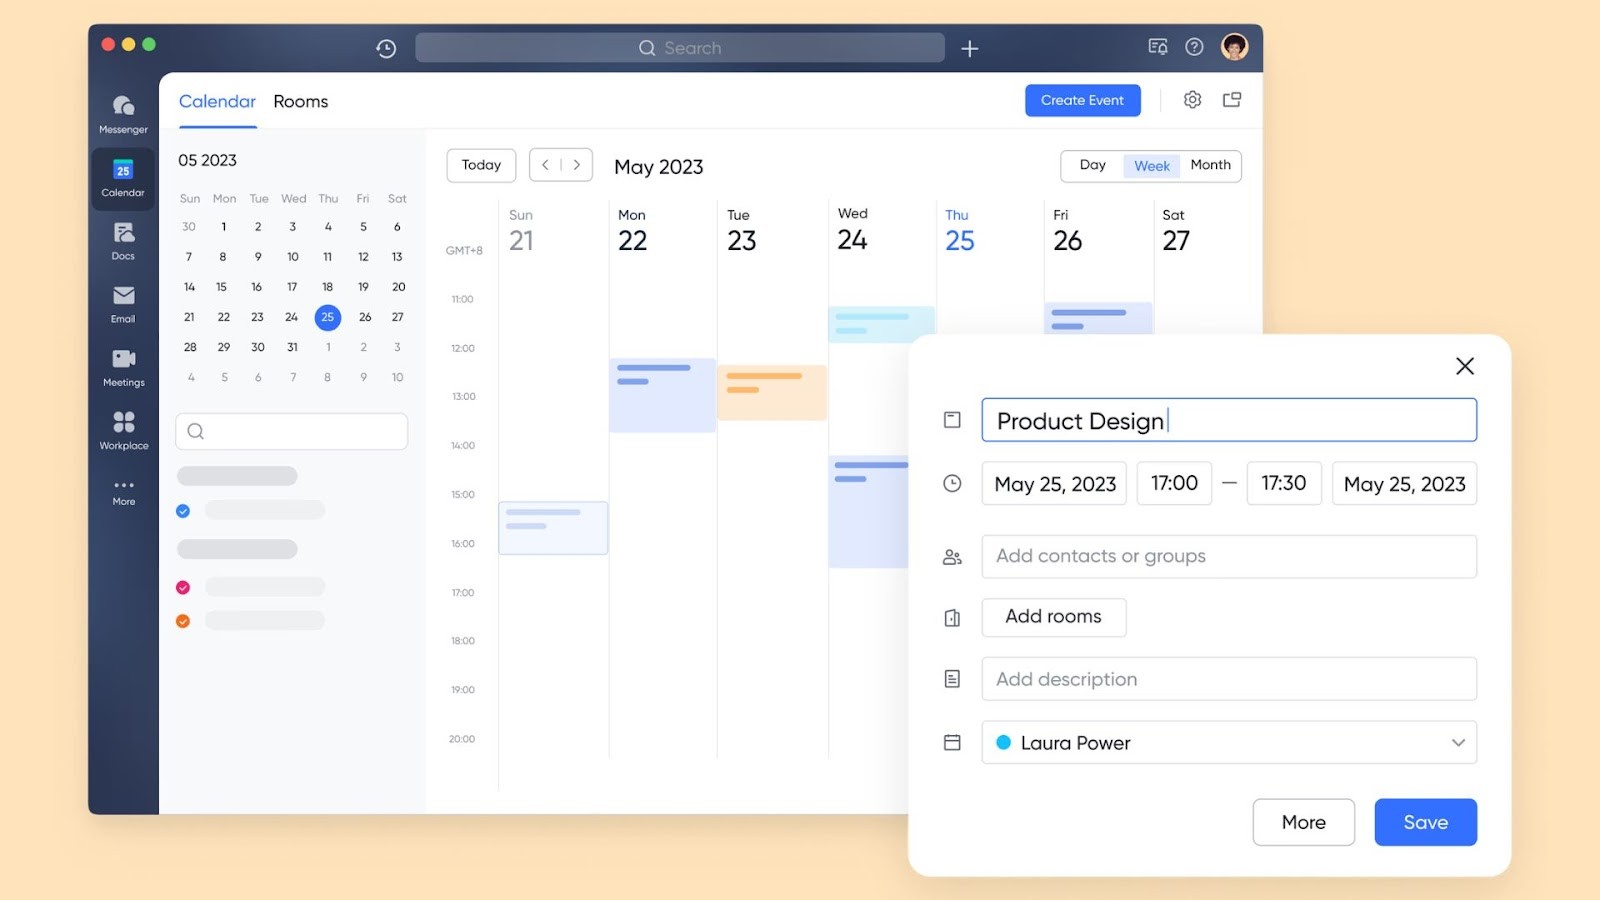This screenshot has width=1600, height=900.
Task: Open calendar settings gear icon
Action: [x=1192, y=100]
